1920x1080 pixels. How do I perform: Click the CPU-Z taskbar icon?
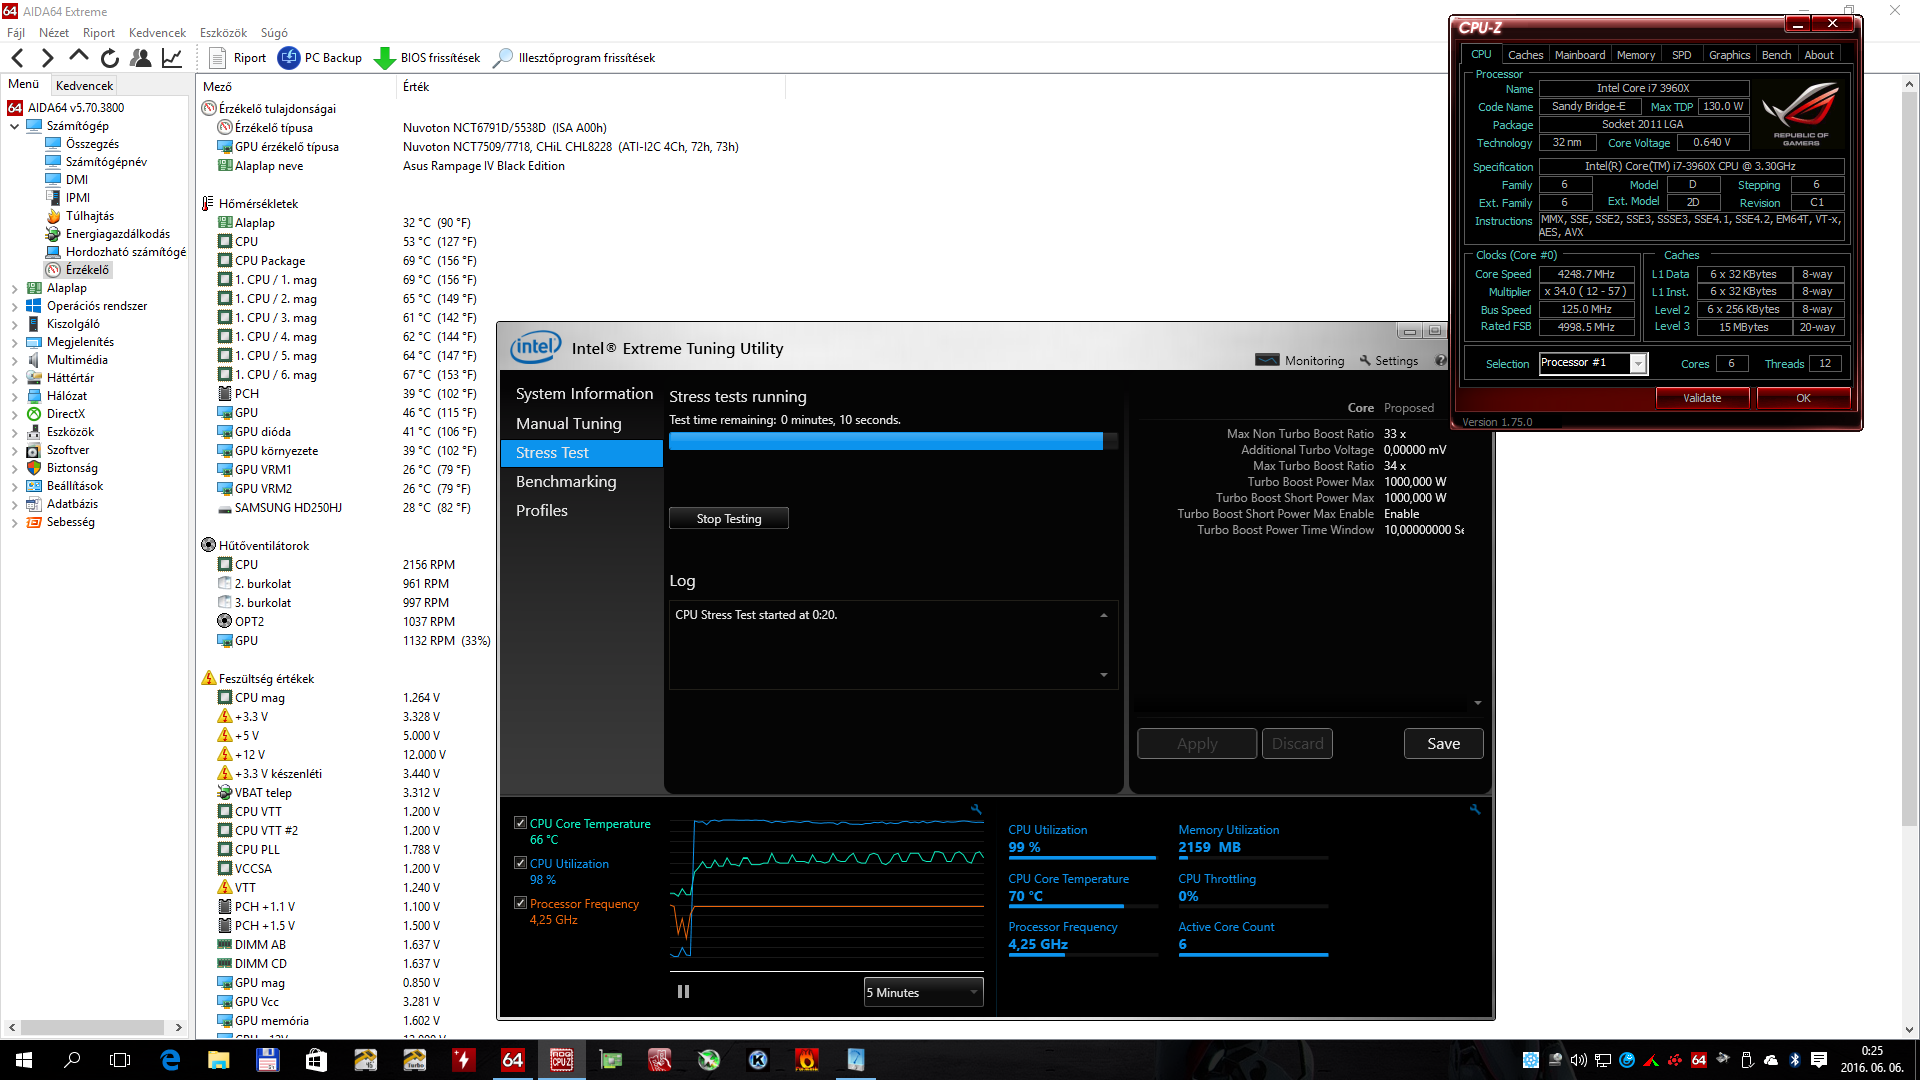[x=561, y=1060]
